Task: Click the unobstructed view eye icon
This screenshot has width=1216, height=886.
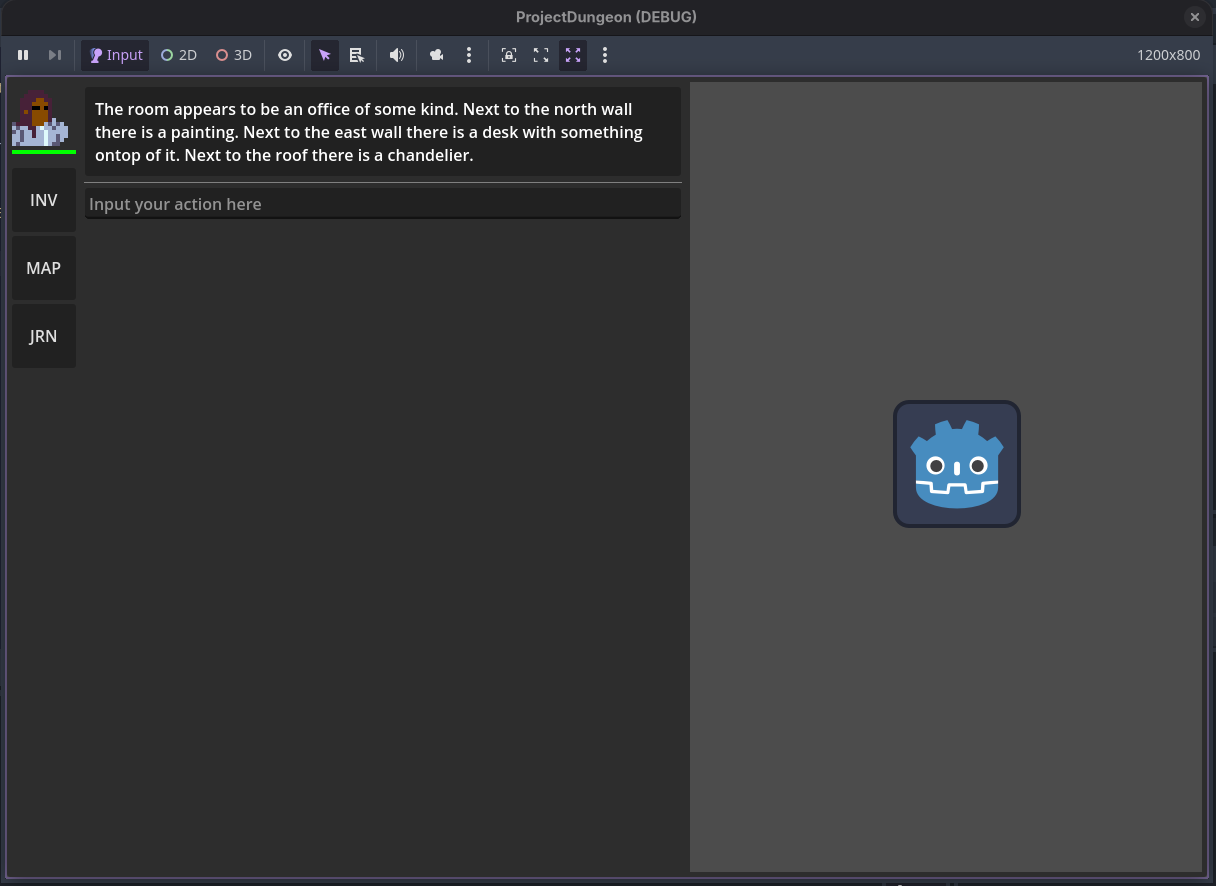Action: 284,55
